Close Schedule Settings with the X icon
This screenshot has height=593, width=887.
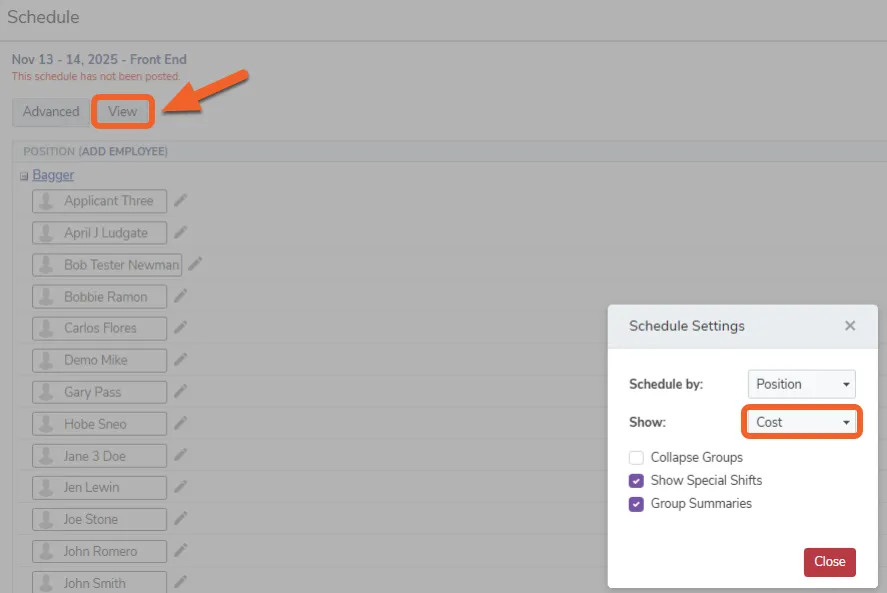click(x=850, y=325)
